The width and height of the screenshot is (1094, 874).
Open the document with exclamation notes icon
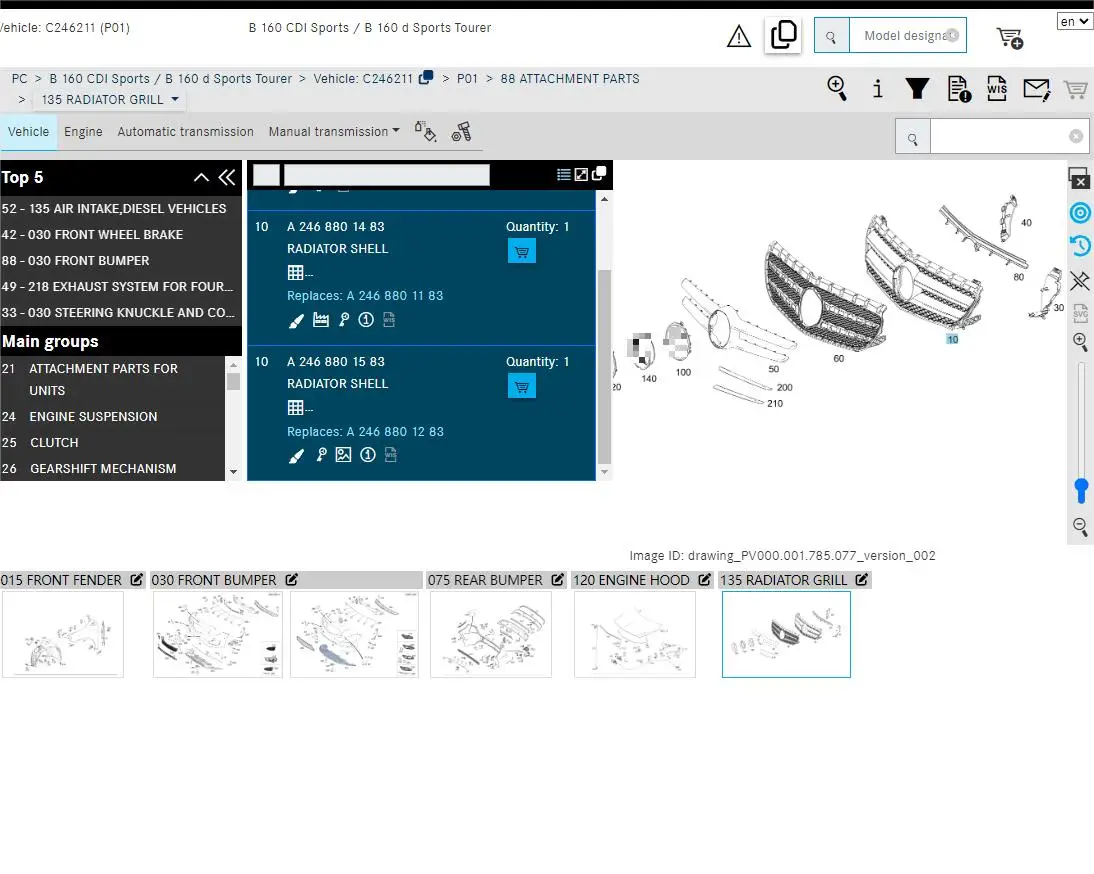click(959, 89)
